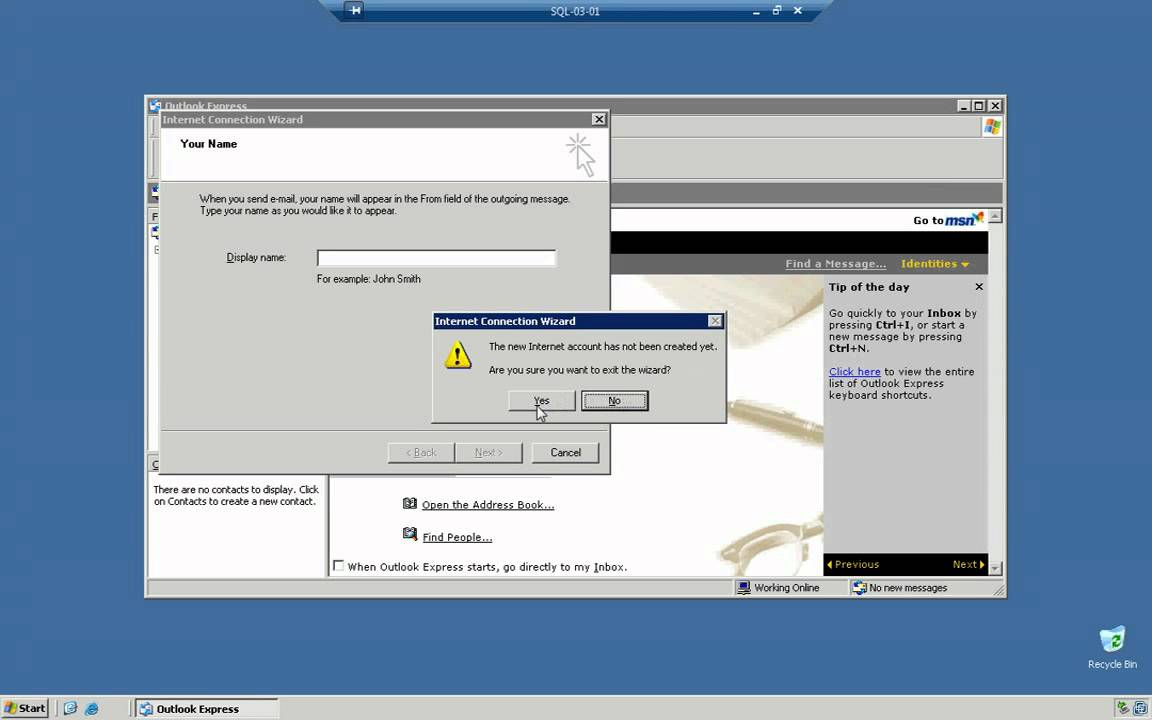Click the 'There are no contacts to display' text
1152x720 pixels.
tap(236, 495)
